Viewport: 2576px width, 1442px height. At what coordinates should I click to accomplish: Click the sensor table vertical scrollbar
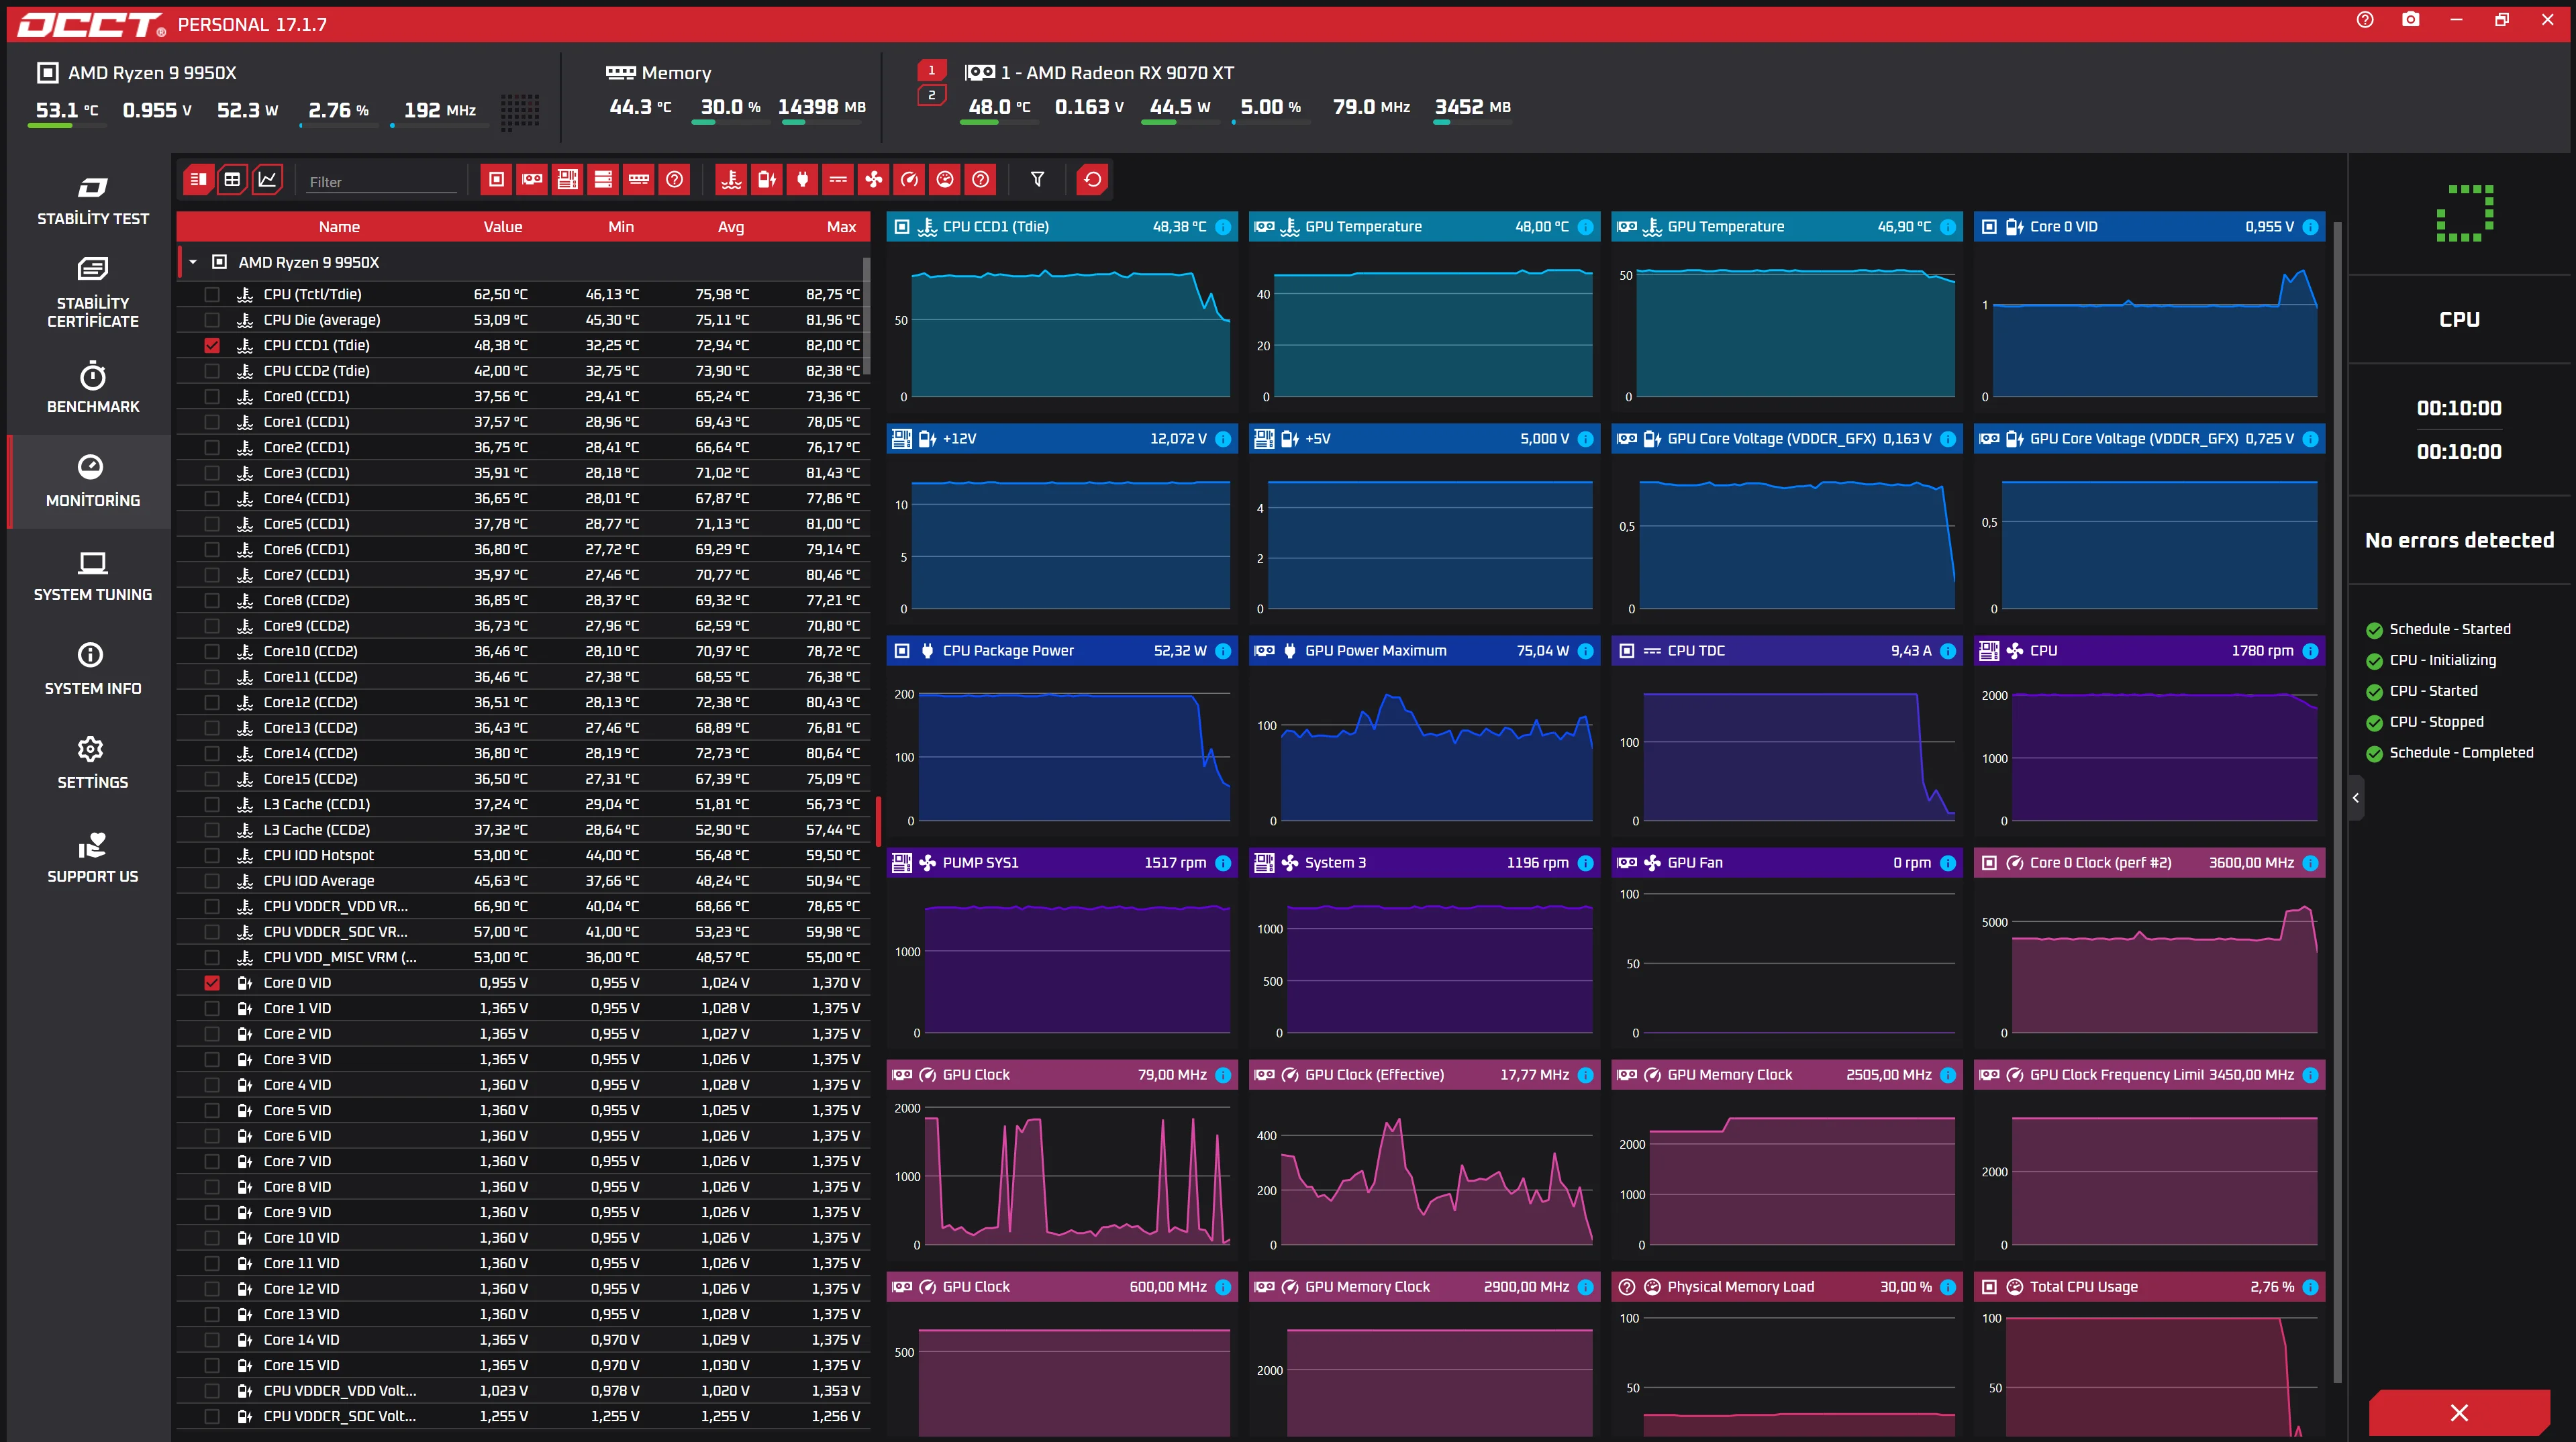coord(866,315)
